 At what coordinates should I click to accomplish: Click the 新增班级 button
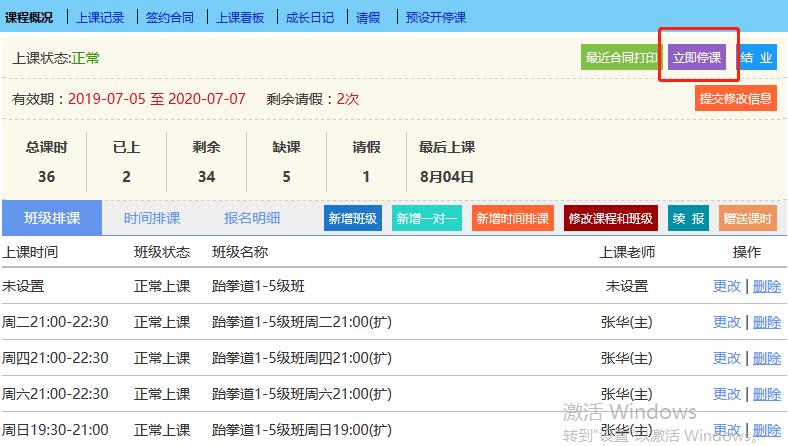[x=352, y=218]
